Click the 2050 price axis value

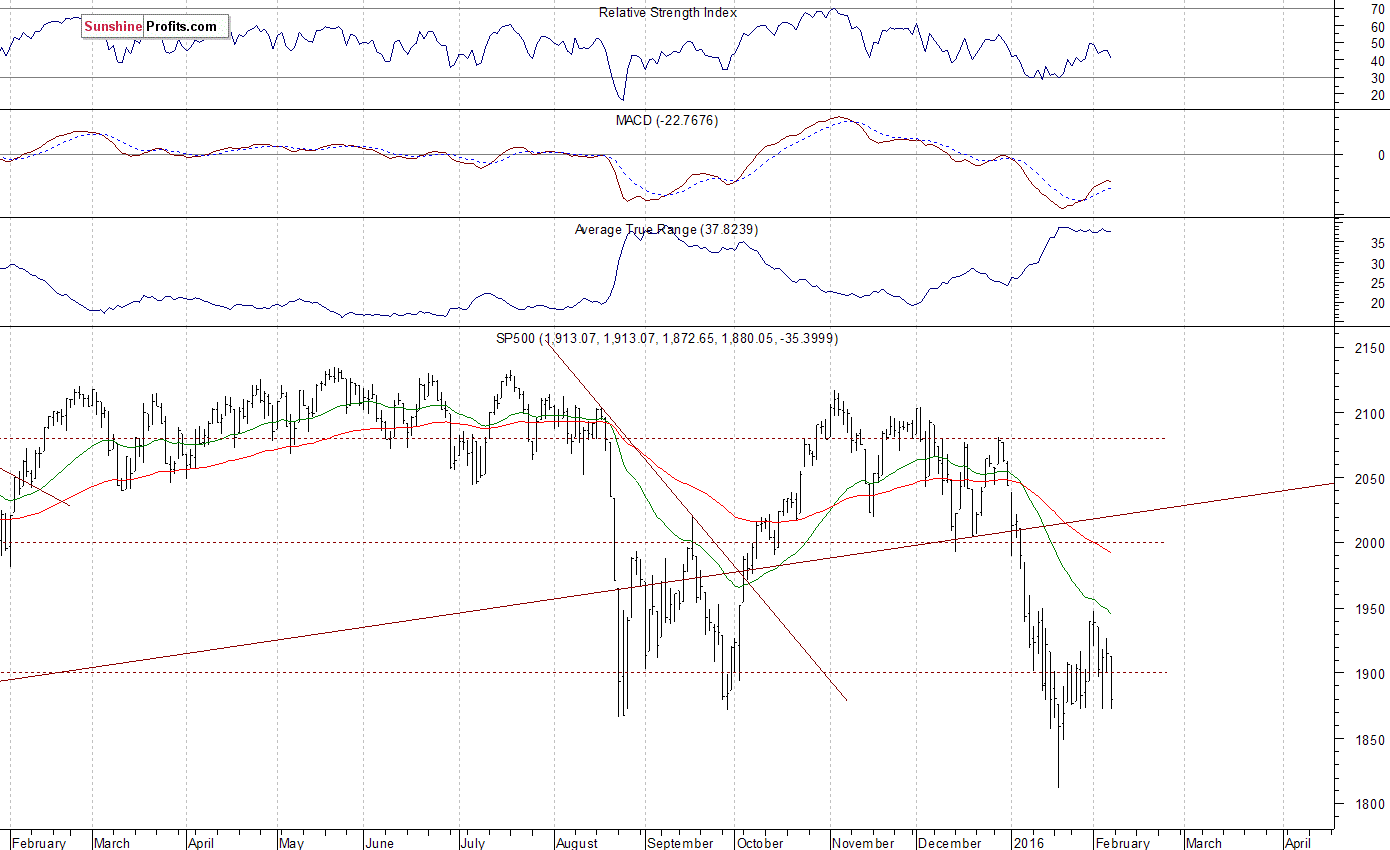[x=1369, y=479]
